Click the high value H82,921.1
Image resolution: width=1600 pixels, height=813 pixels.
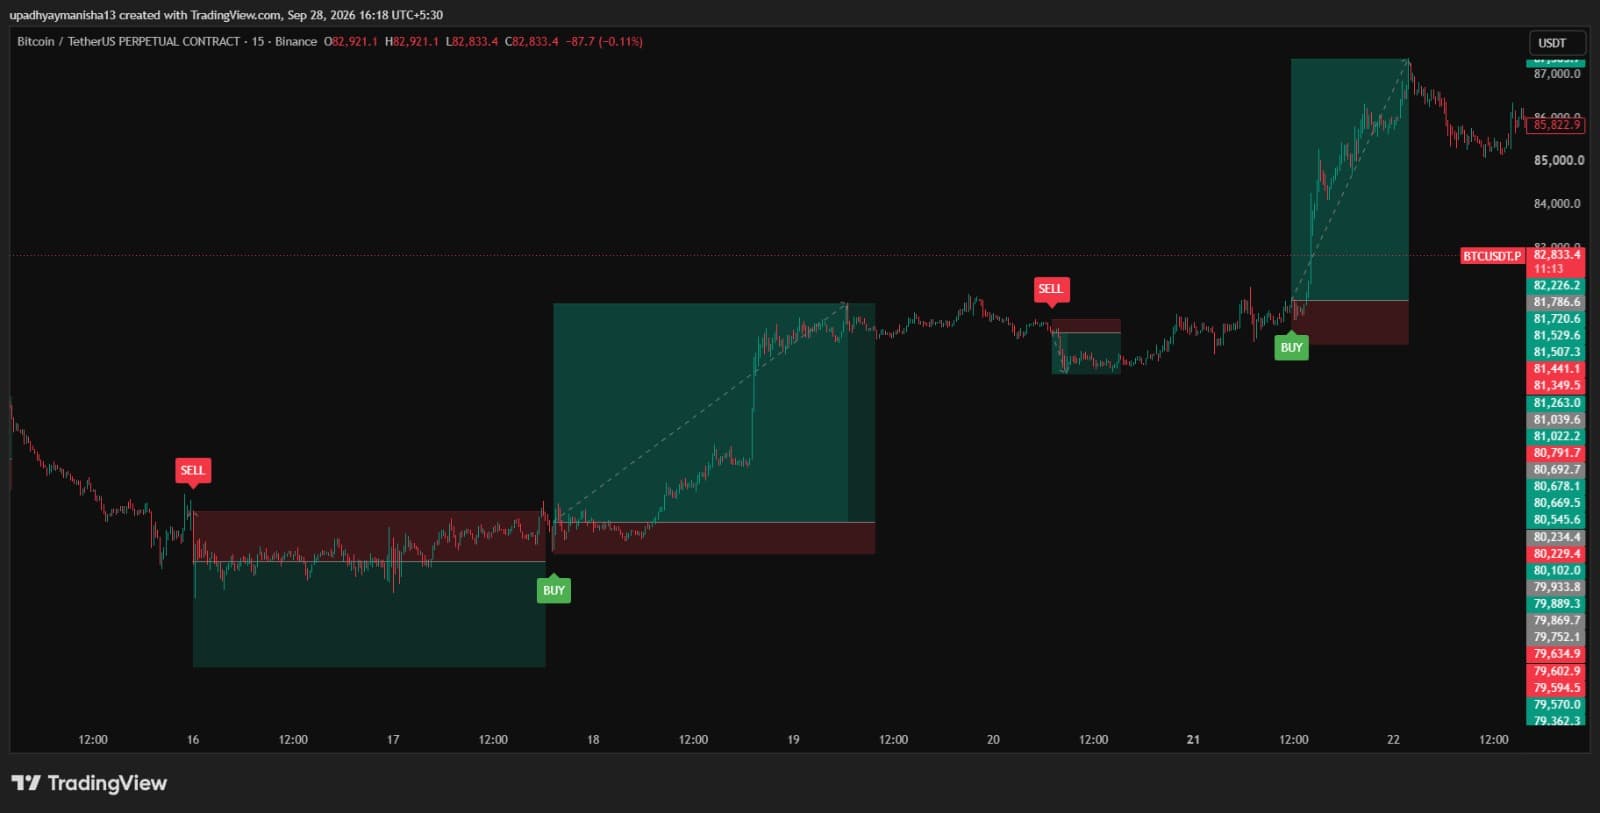tap(412, 41)
